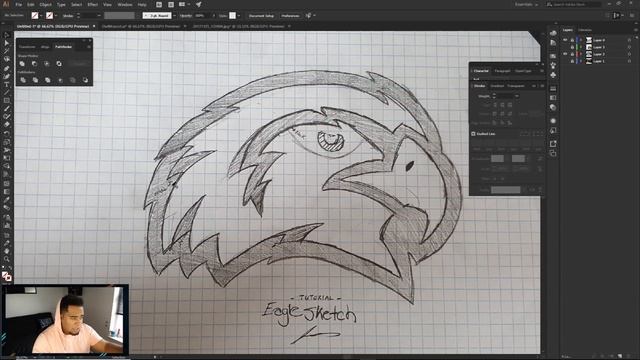Viewport: 640px width, 360px height.
Task: Click the Fill color swatch in control bar
Action: point(35,16)
